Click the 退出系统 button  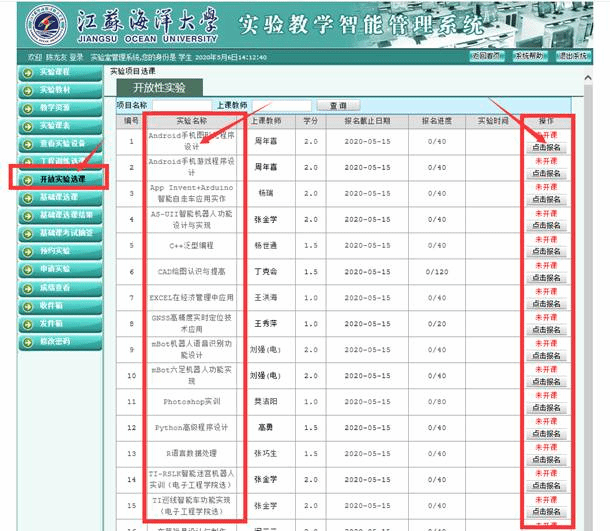[x=573, y=56]
